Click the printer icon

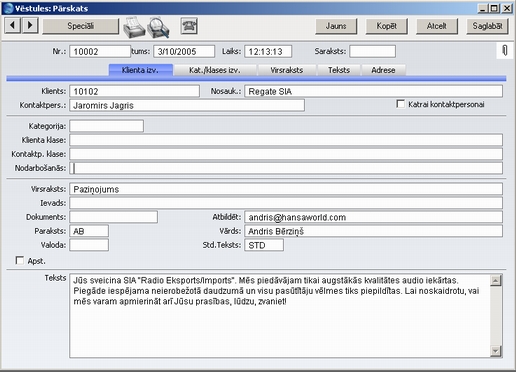tap(134, 27)
